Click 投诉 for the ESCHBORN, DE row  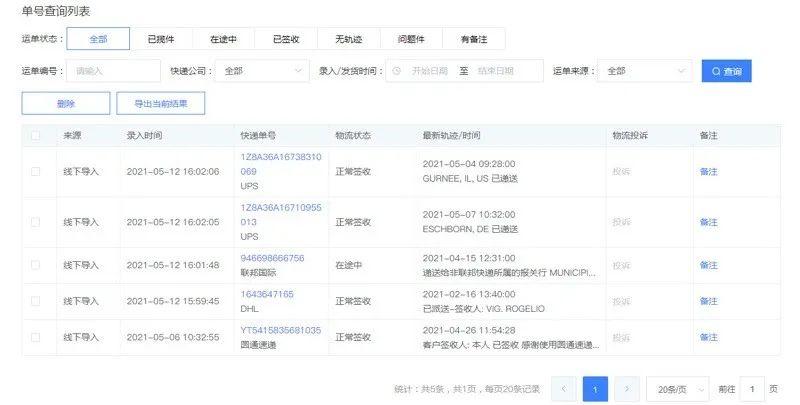[x=621, y=222]
